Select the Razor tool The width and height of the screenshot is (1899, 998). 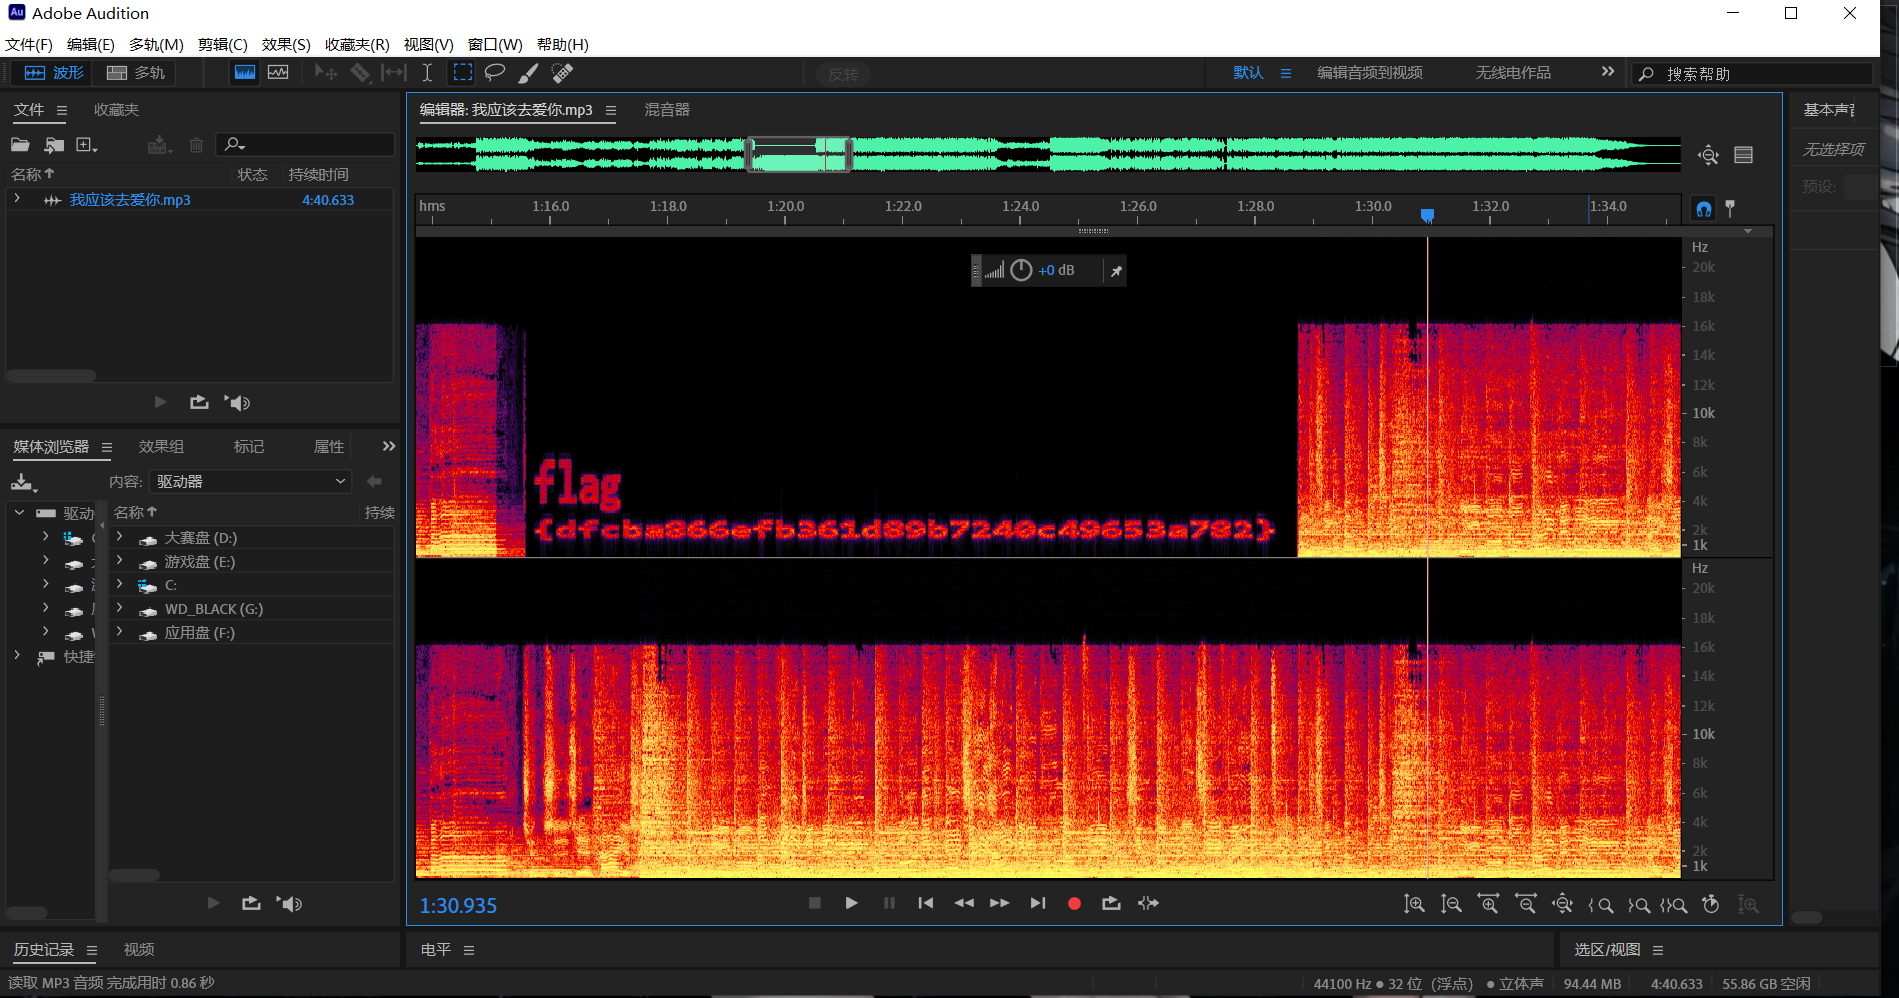click(360, 73)
